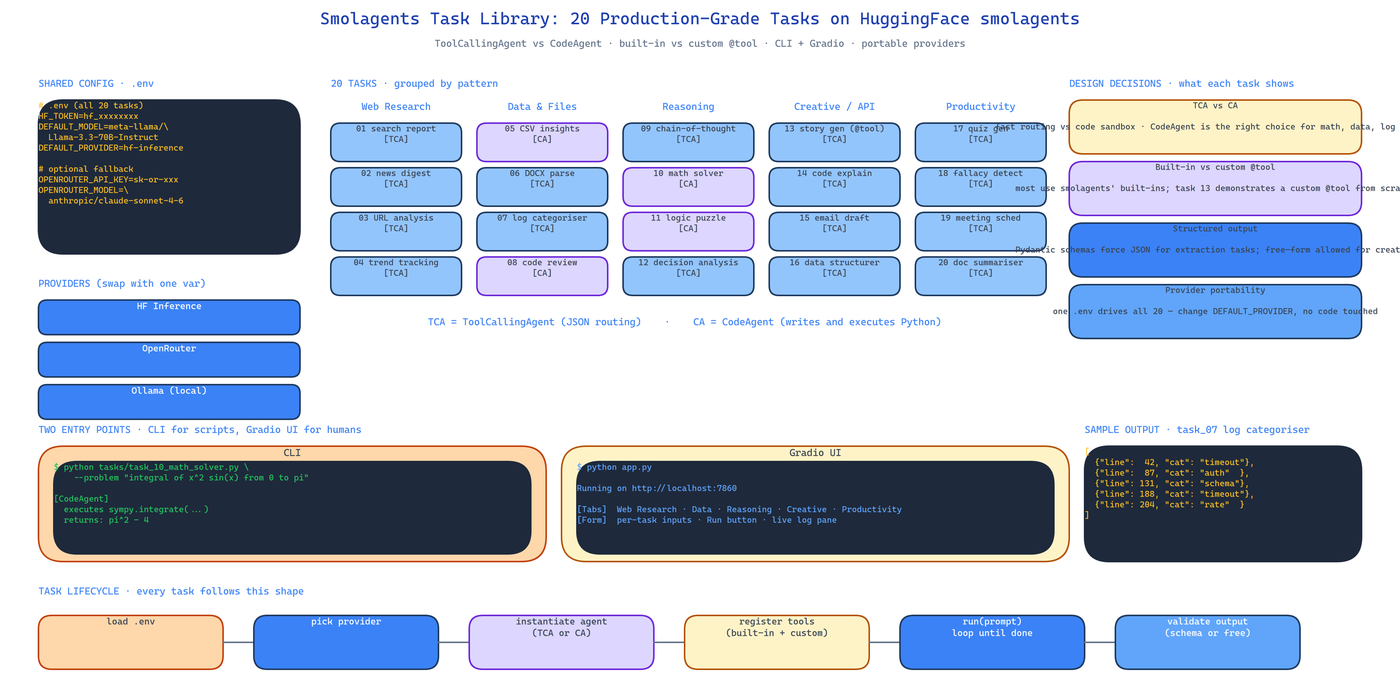The width and height of the screenshot is (1400, 677).
Task: Select the 05 CSV insights card
Action: point(542,142)
